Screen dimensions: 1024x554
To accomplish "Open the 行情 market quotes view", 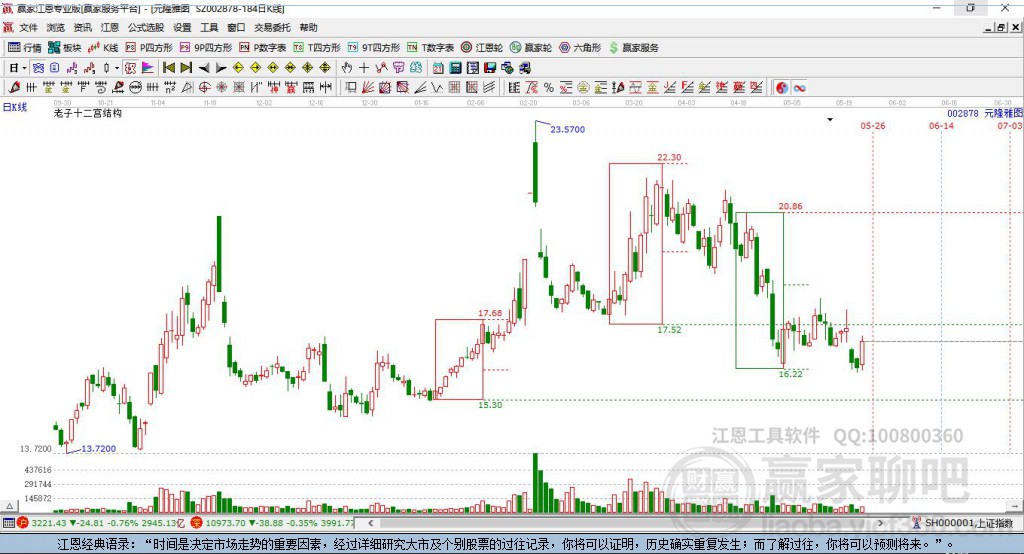I will (x=25, y=48).
